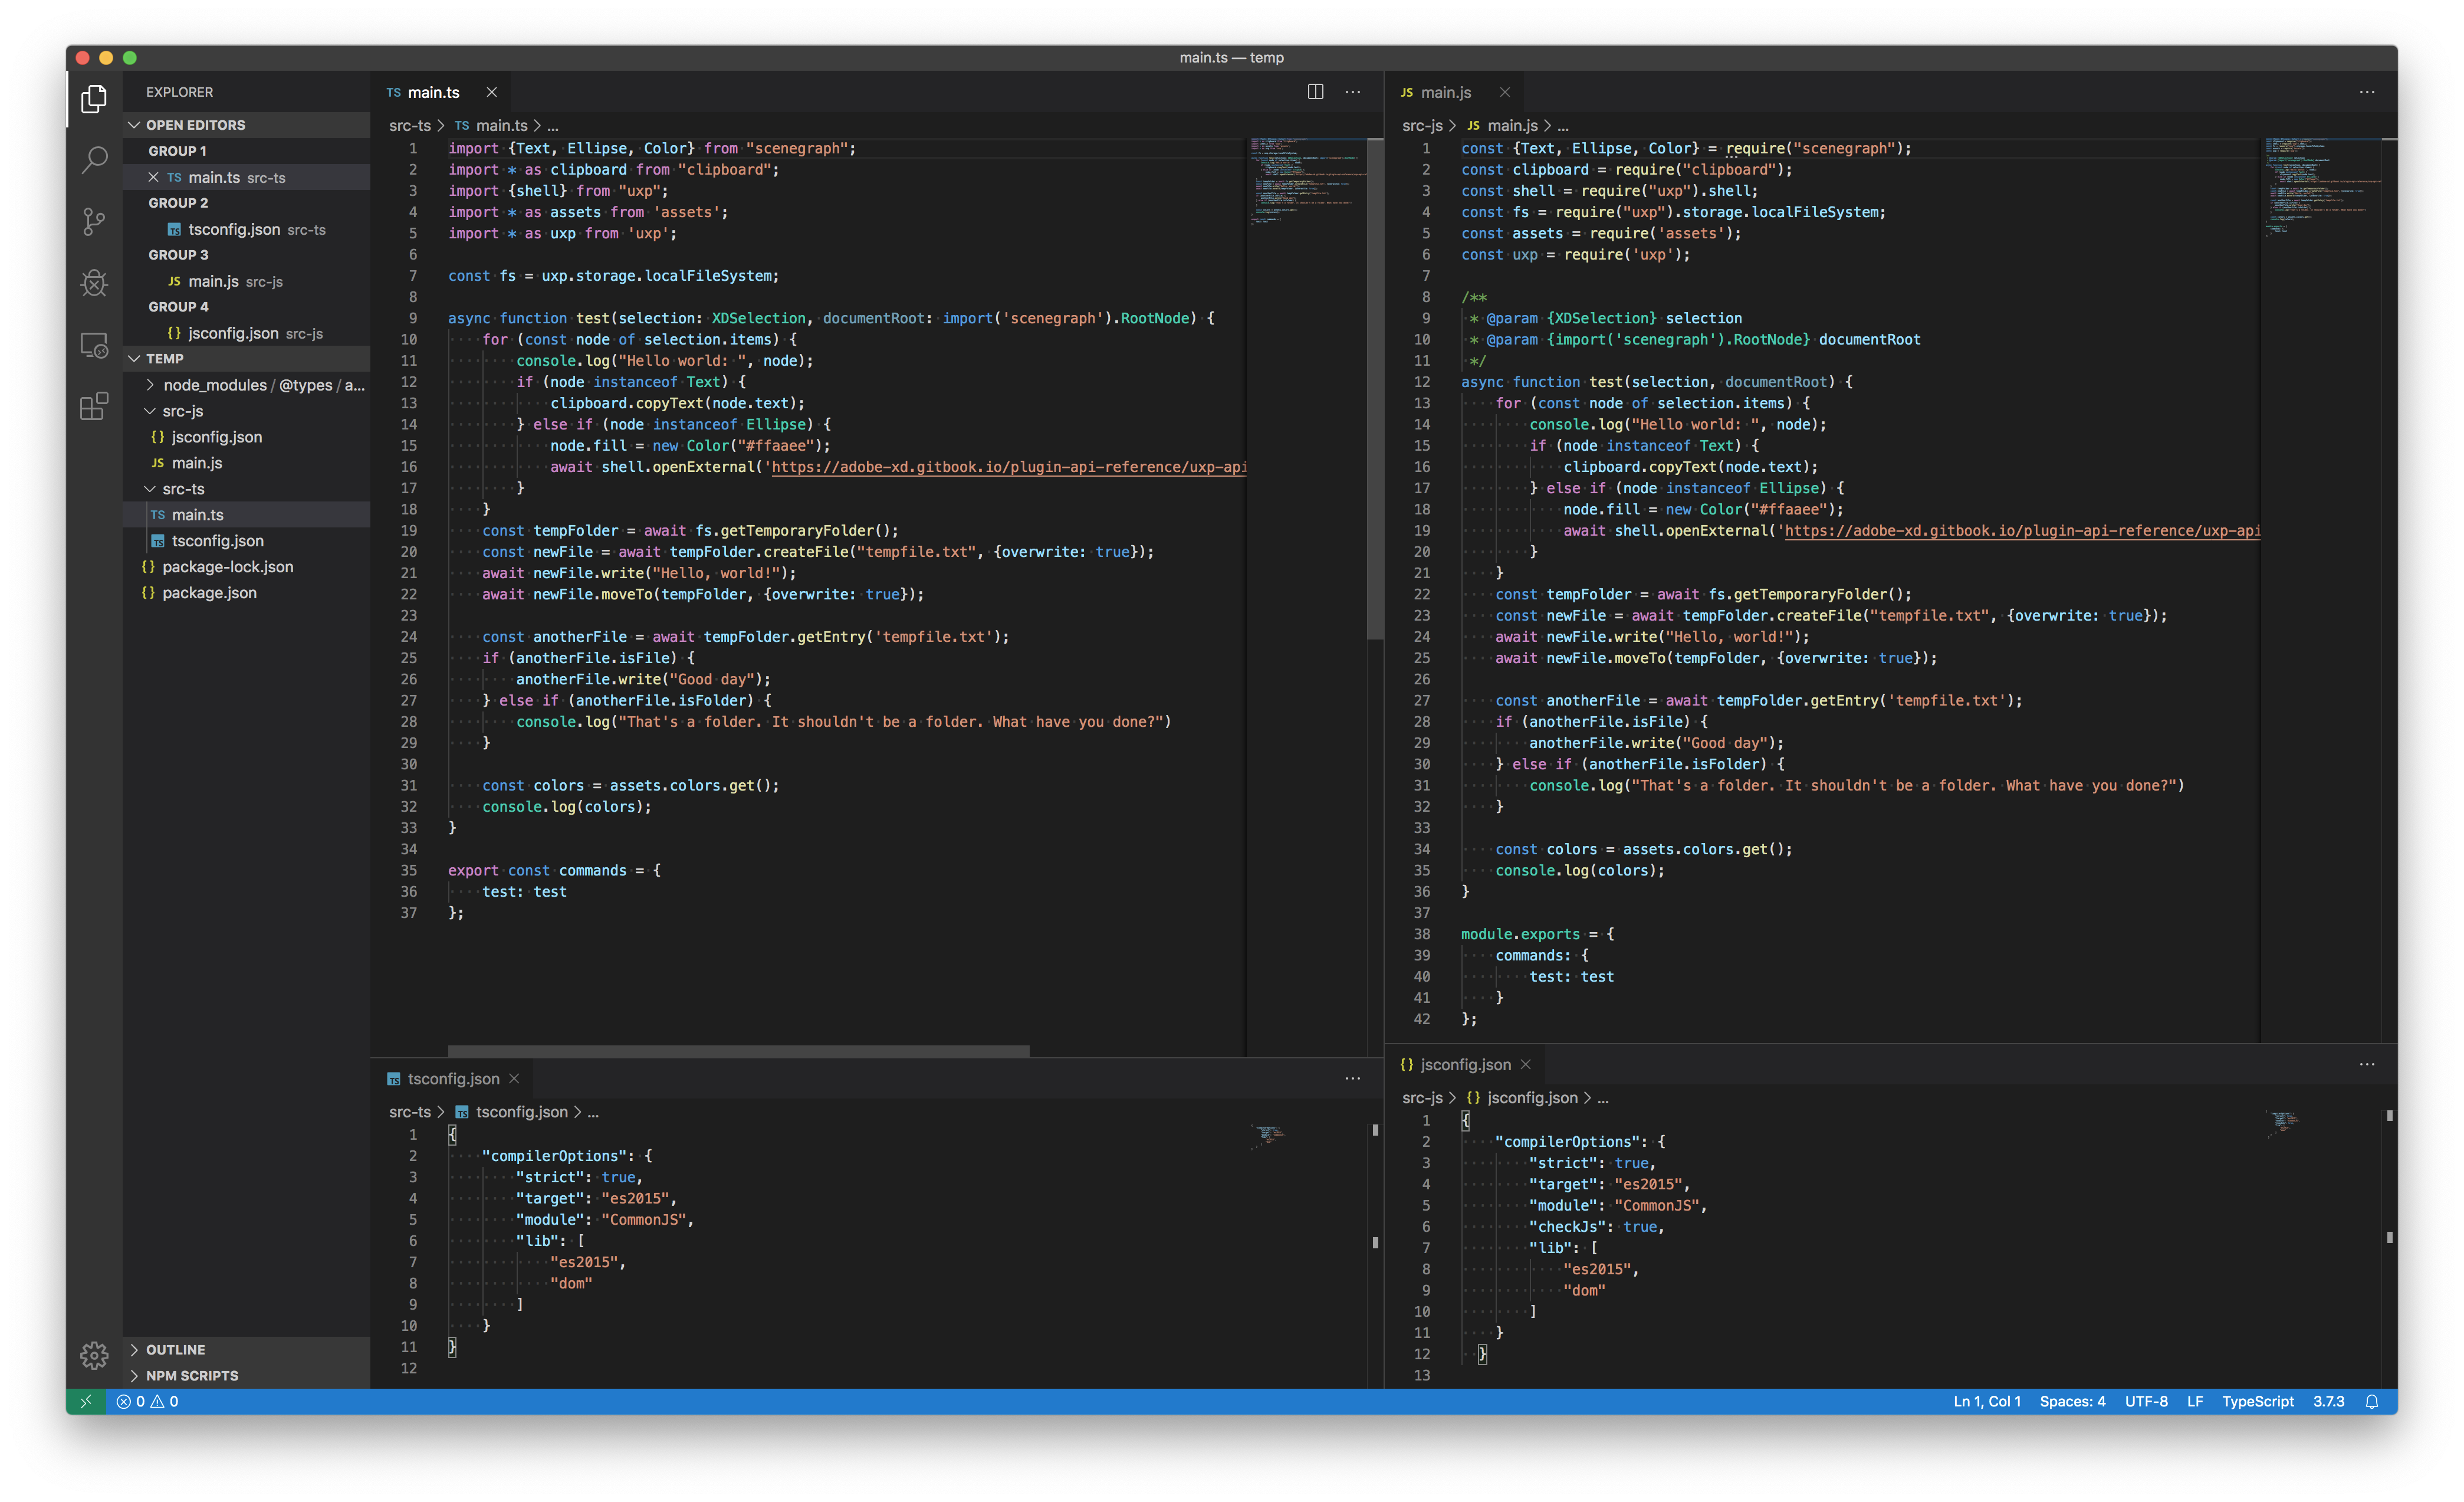This screenshot has height=1502, width=2464.
Task: Collapse the src-js folder
Action: click(246, 411)
